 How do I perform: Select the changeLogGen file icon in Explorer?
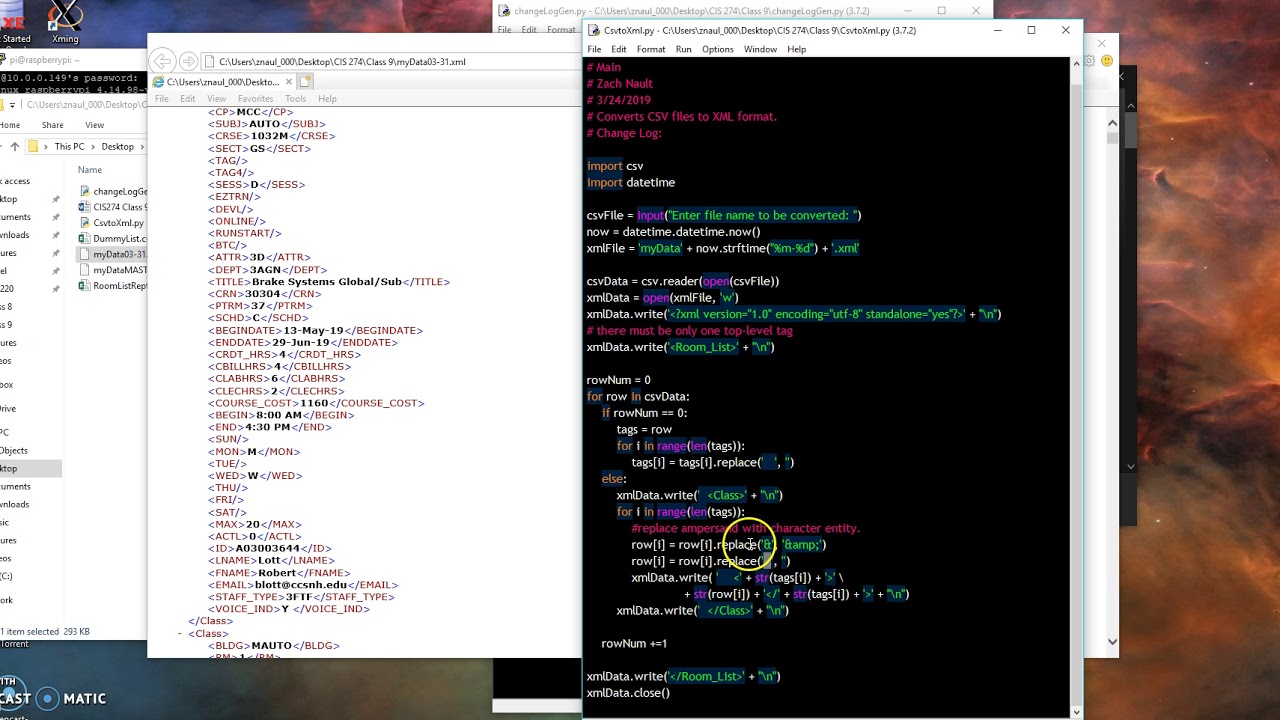tap(85, 191)
